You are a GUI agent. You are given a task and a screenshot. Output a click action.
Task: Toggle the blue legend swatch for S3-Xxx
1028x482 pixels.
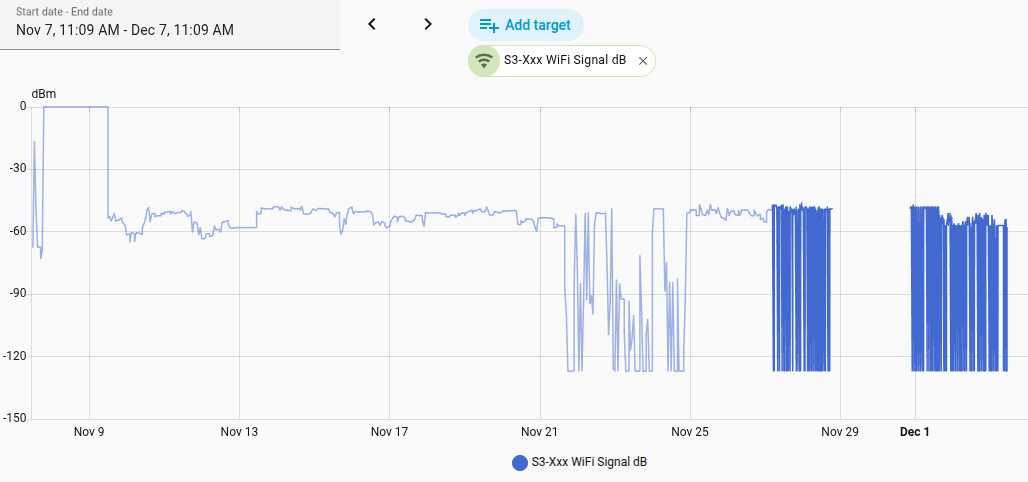tap(519, 463)
